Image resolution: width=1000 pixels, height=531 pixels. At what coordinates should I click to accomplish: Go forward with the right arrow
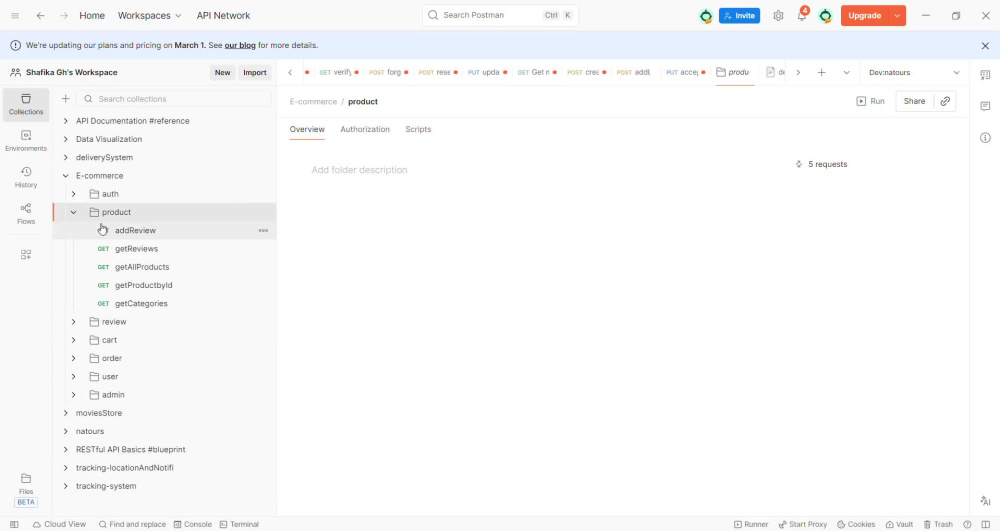click(x=64, y=15)
